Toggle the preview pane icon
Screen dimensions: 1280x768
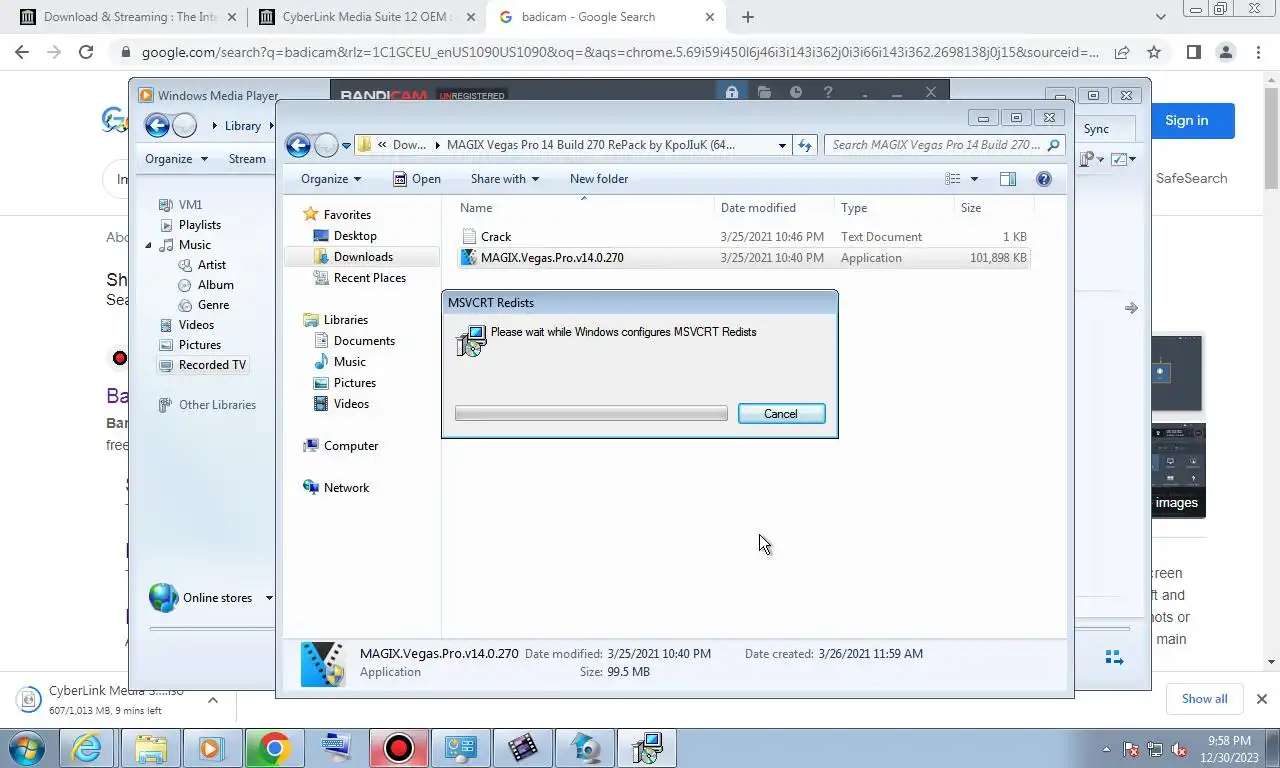click(1007, 179)
